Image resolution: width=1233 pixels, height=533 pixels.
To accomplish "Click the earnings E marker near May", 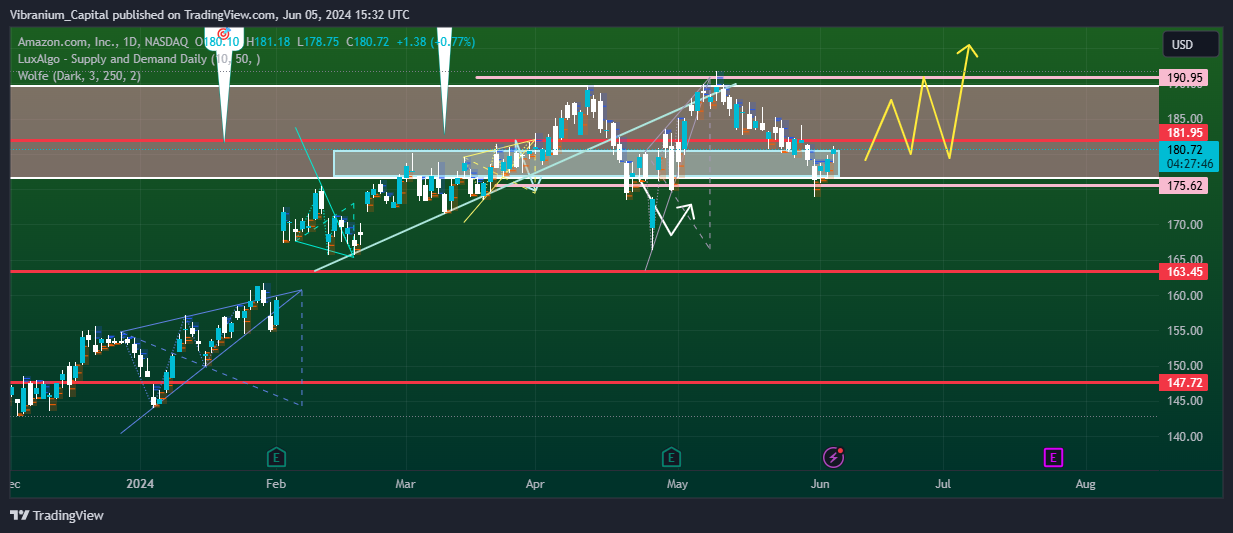I will [x=672, y=458].
